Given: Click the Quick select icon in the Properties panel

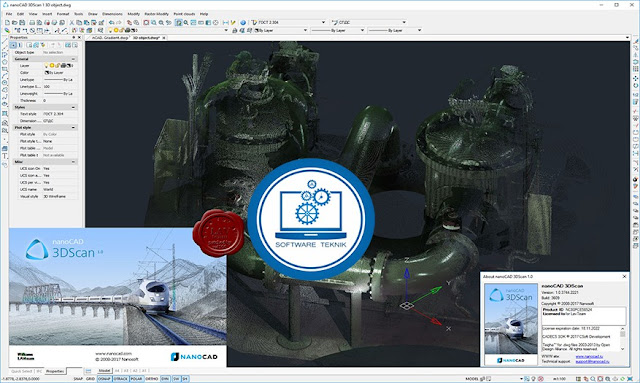Looking at the screenshot, I should (x=42, y=45).
